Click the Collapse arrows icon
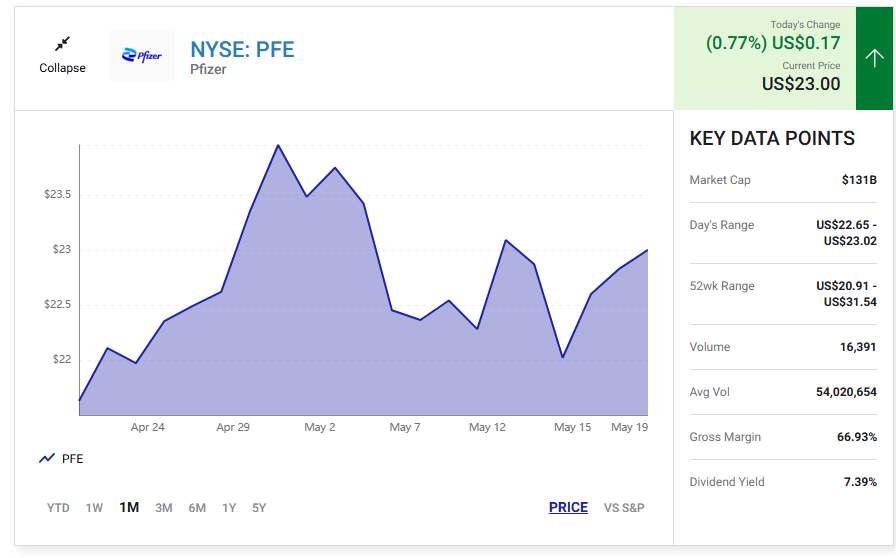The width and height of the screenshot is (896, 558). 62,44
